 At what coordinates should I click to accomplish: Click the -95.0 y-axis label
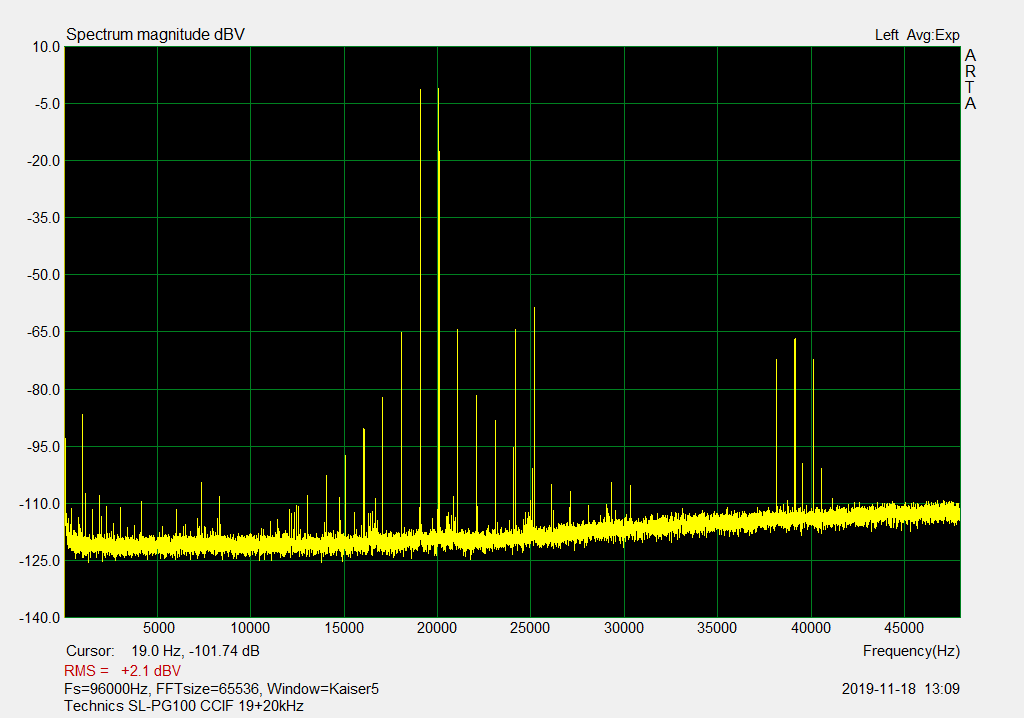[x=44, y=447]
